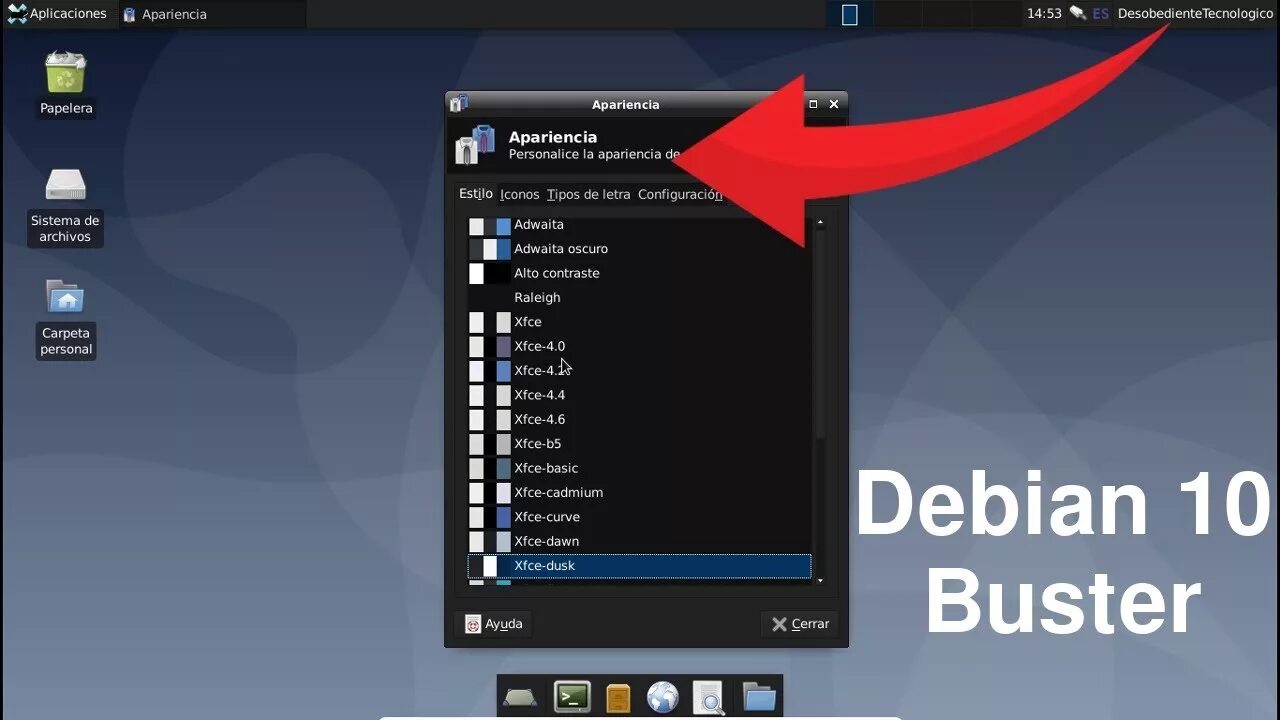1280x720 pixels.
Task: Switch to the Iconos tab
Action: [x=519, y=195]
